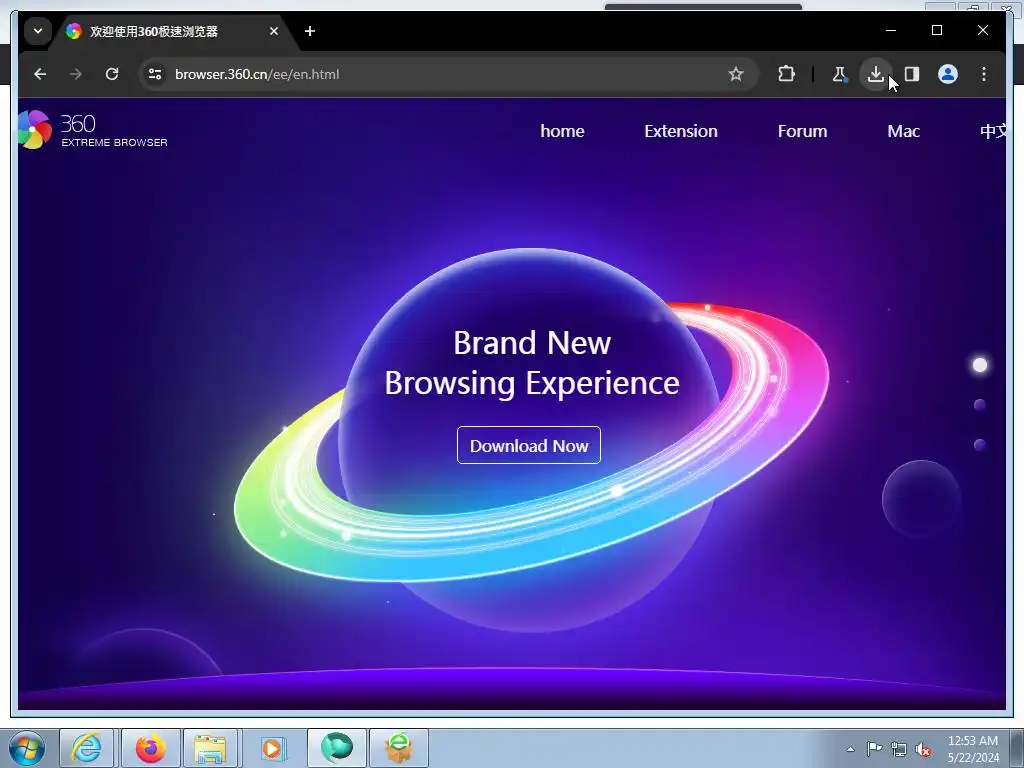Toggle the browser side panel

point(912,74)
